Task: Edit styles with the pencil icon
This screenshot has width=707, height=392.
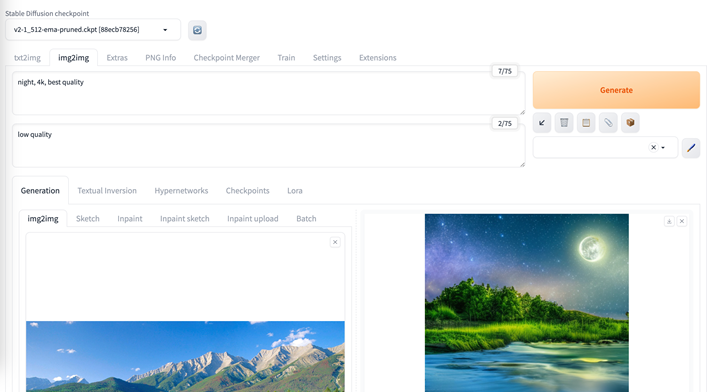Action: point(691,148)
